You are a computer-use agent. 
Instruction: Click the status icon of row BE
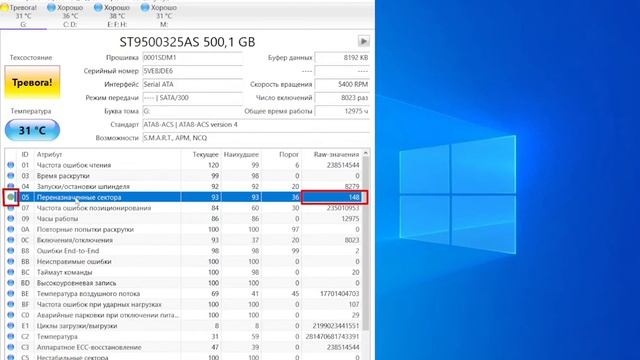pos(11,293)
